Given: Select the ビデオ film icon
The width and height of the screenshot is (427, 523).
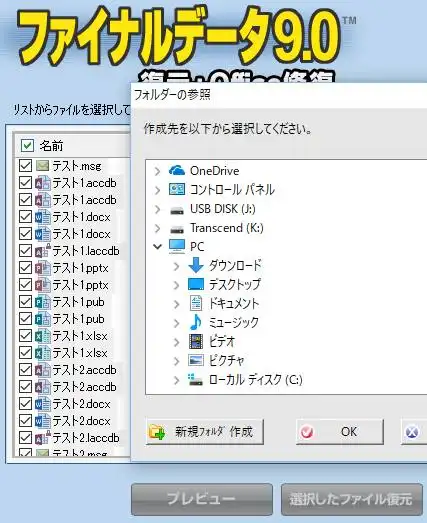Looking at the screenshot, I should point(196,341).
